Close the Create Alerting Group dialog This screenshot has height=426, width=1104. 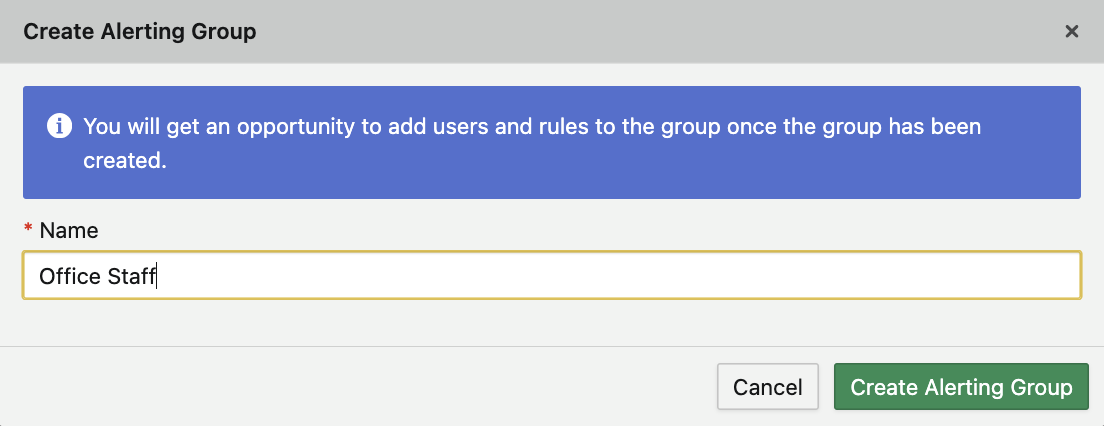click(1072, 32)
